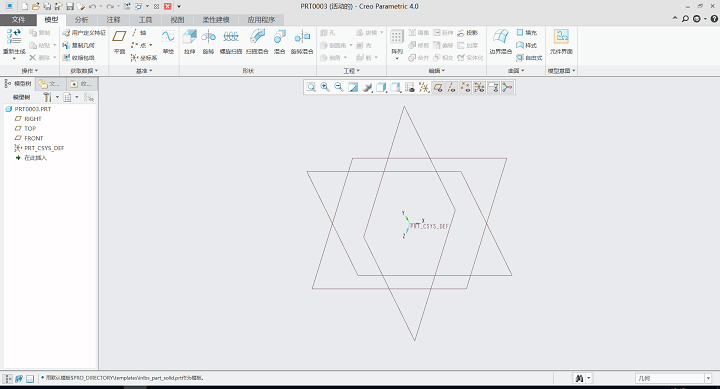Toggle datum point display in graphics toolbar
The height and width of the screenshot is (389, 720).
(465, 87)
